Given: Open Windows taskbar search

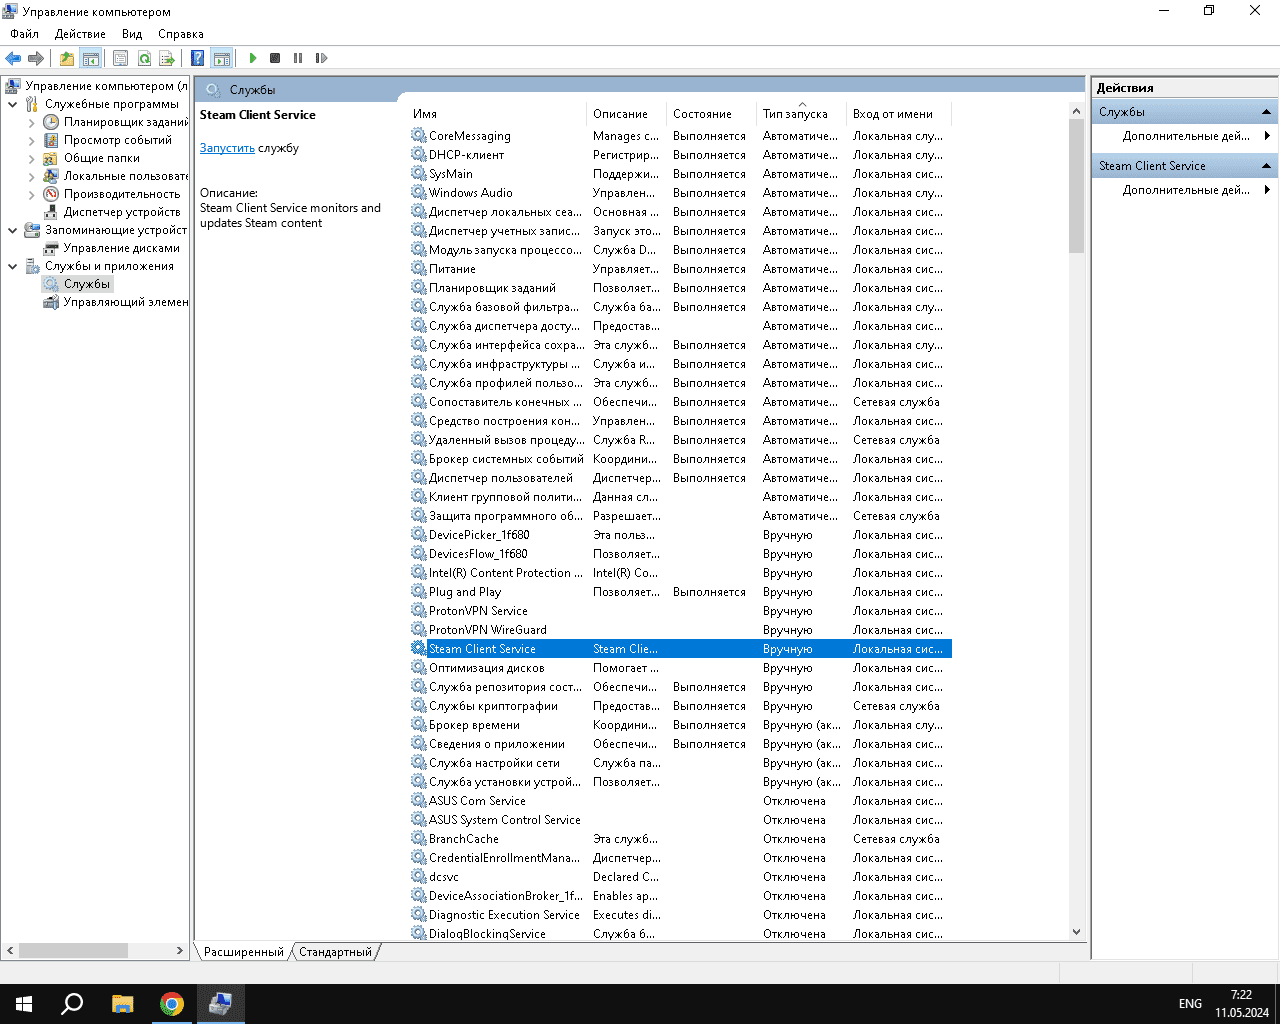Looking at the screenshot, I should [72, 1004].
